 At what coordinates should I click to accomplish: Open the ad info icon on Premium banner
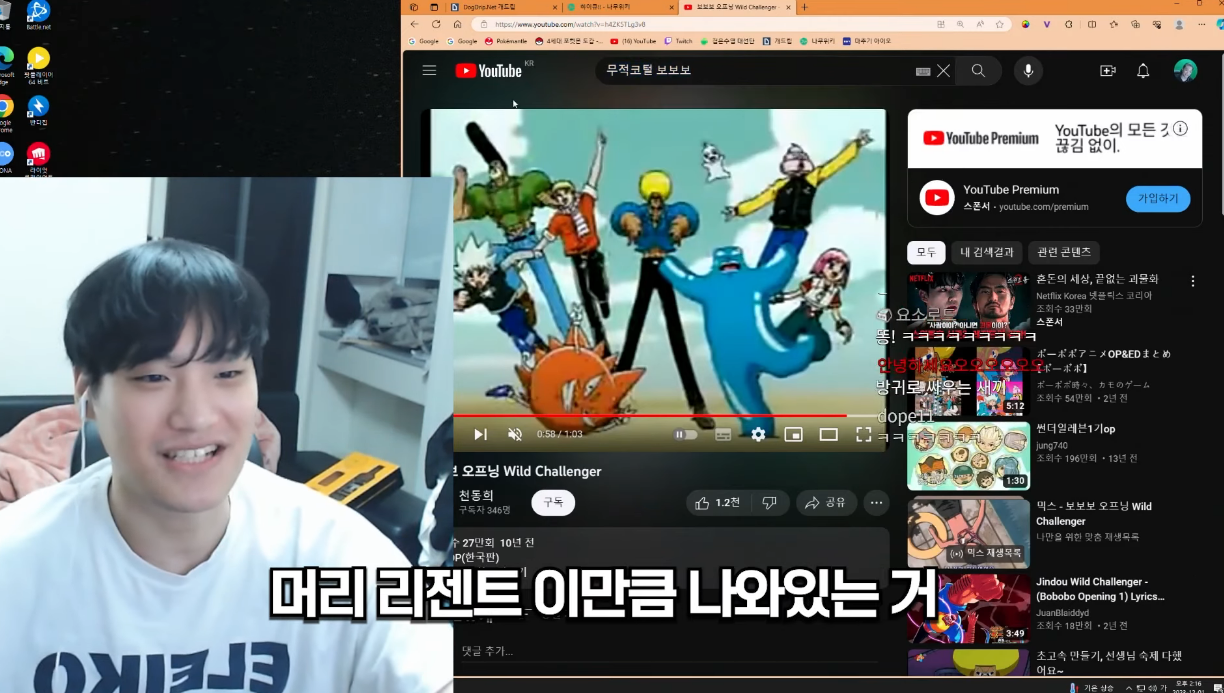1181,128
